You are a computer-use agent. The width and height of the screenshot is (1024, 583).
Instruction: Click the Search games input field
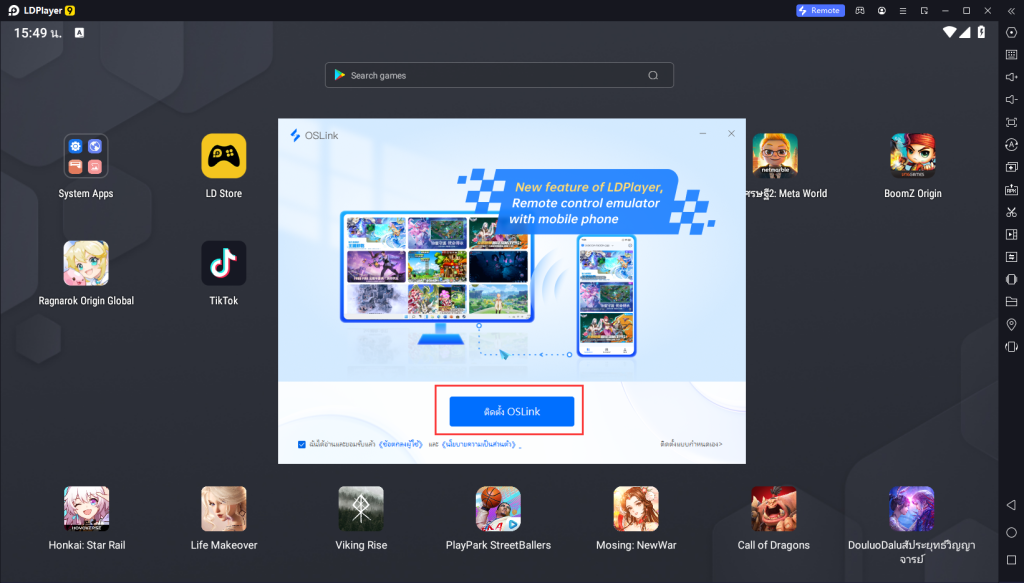(498, 74)
